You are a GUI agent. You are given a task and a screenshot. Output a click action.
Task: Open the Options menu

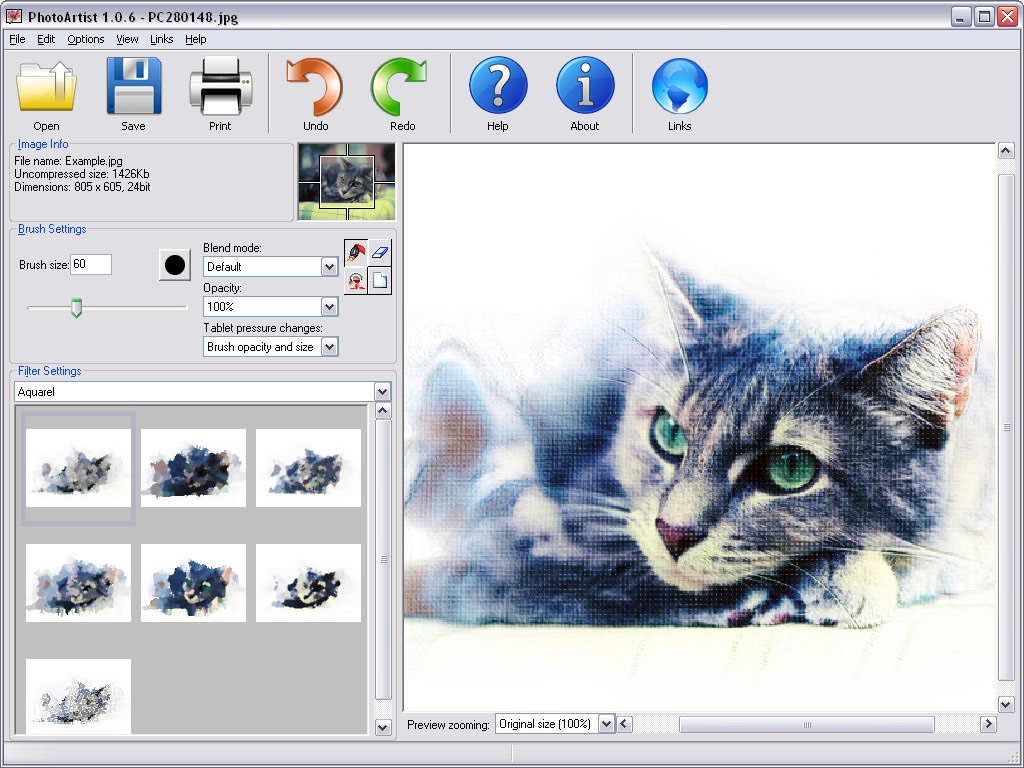[86, 39]
